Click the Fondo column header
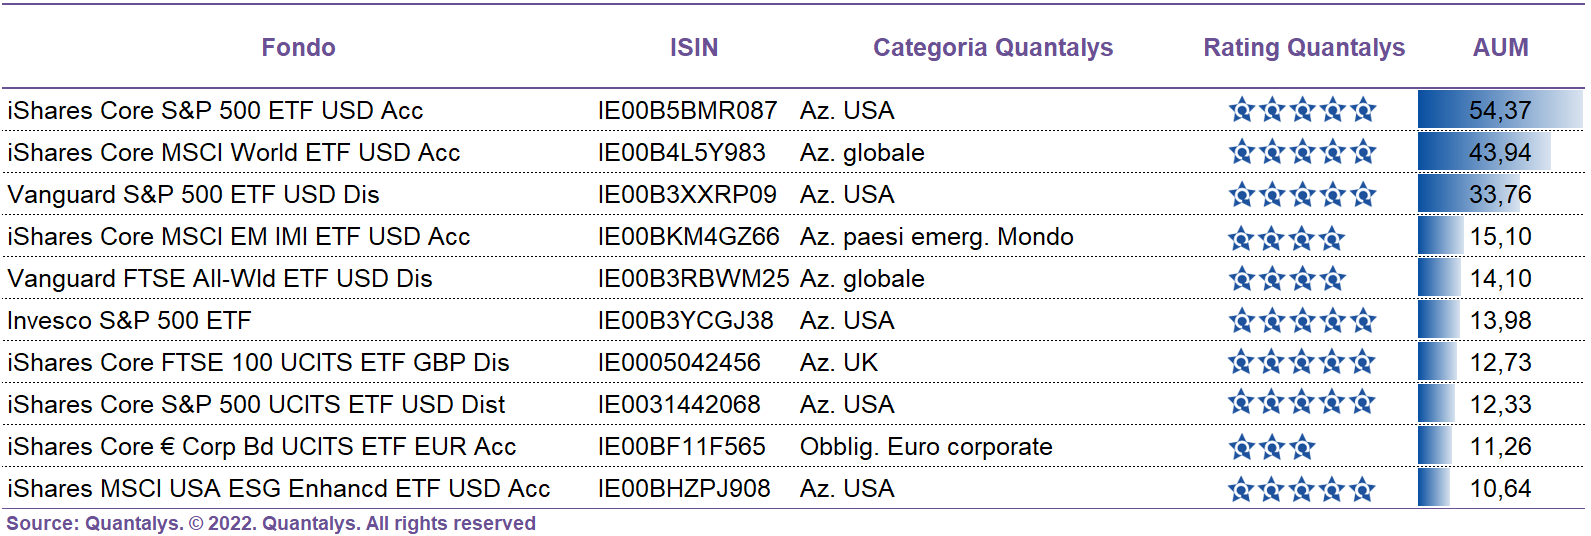Viewport: 1591px width, 536px height. click(298, 48)
